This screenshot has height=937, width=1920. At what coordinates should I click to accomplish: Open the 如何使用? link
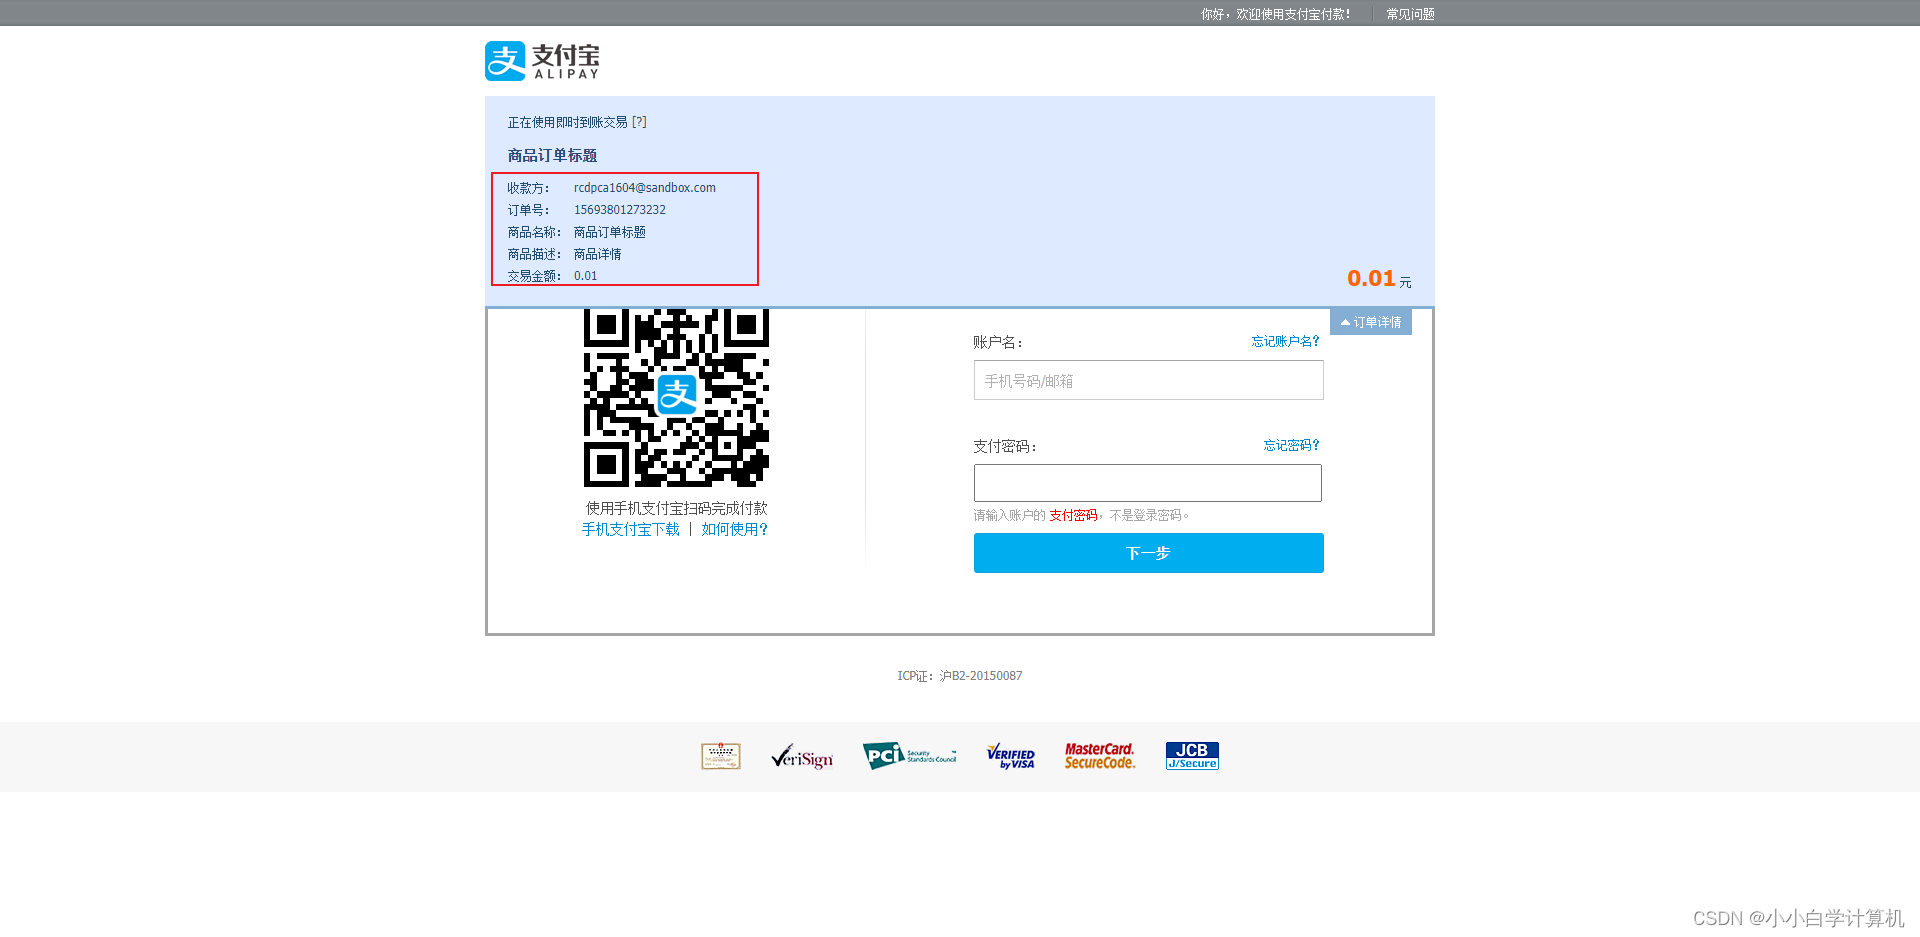tap(734, 529)
